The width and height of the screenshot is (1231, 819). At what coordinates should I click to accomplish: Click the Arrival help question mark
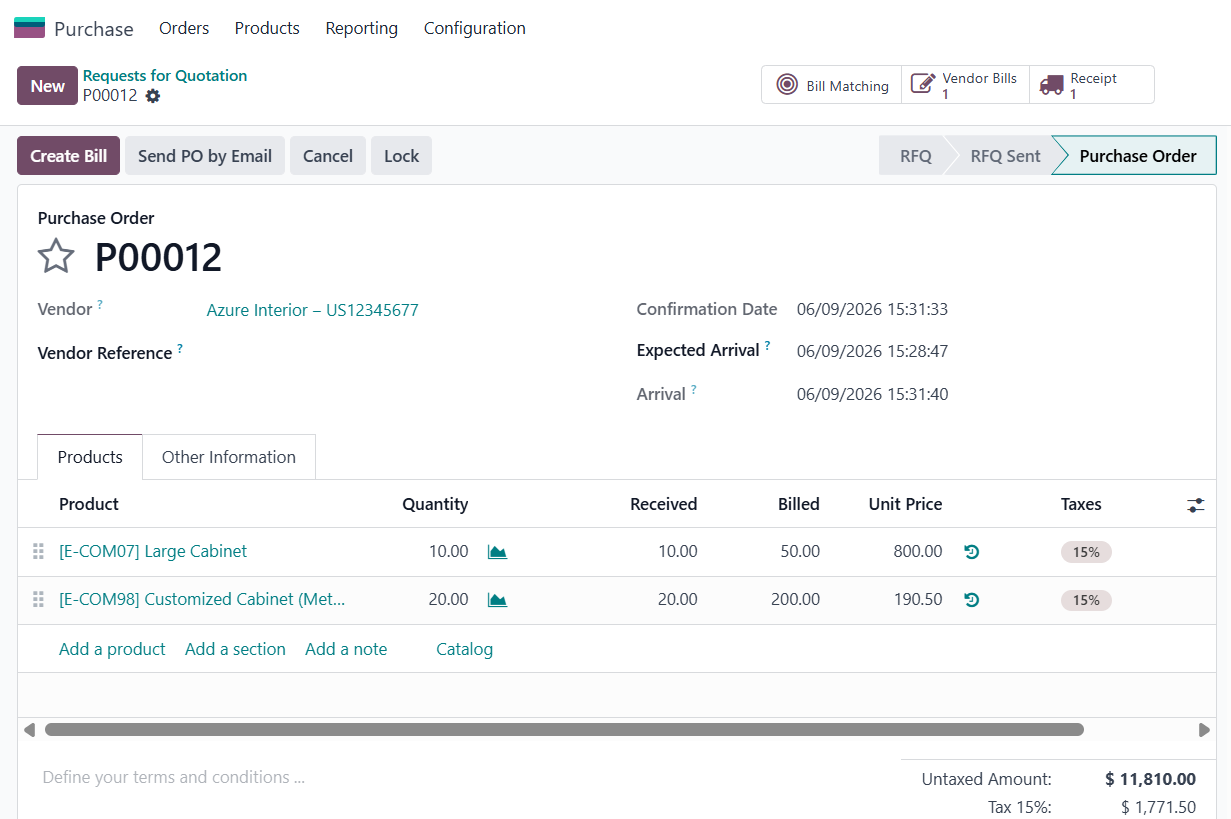[x=693, y=389]
